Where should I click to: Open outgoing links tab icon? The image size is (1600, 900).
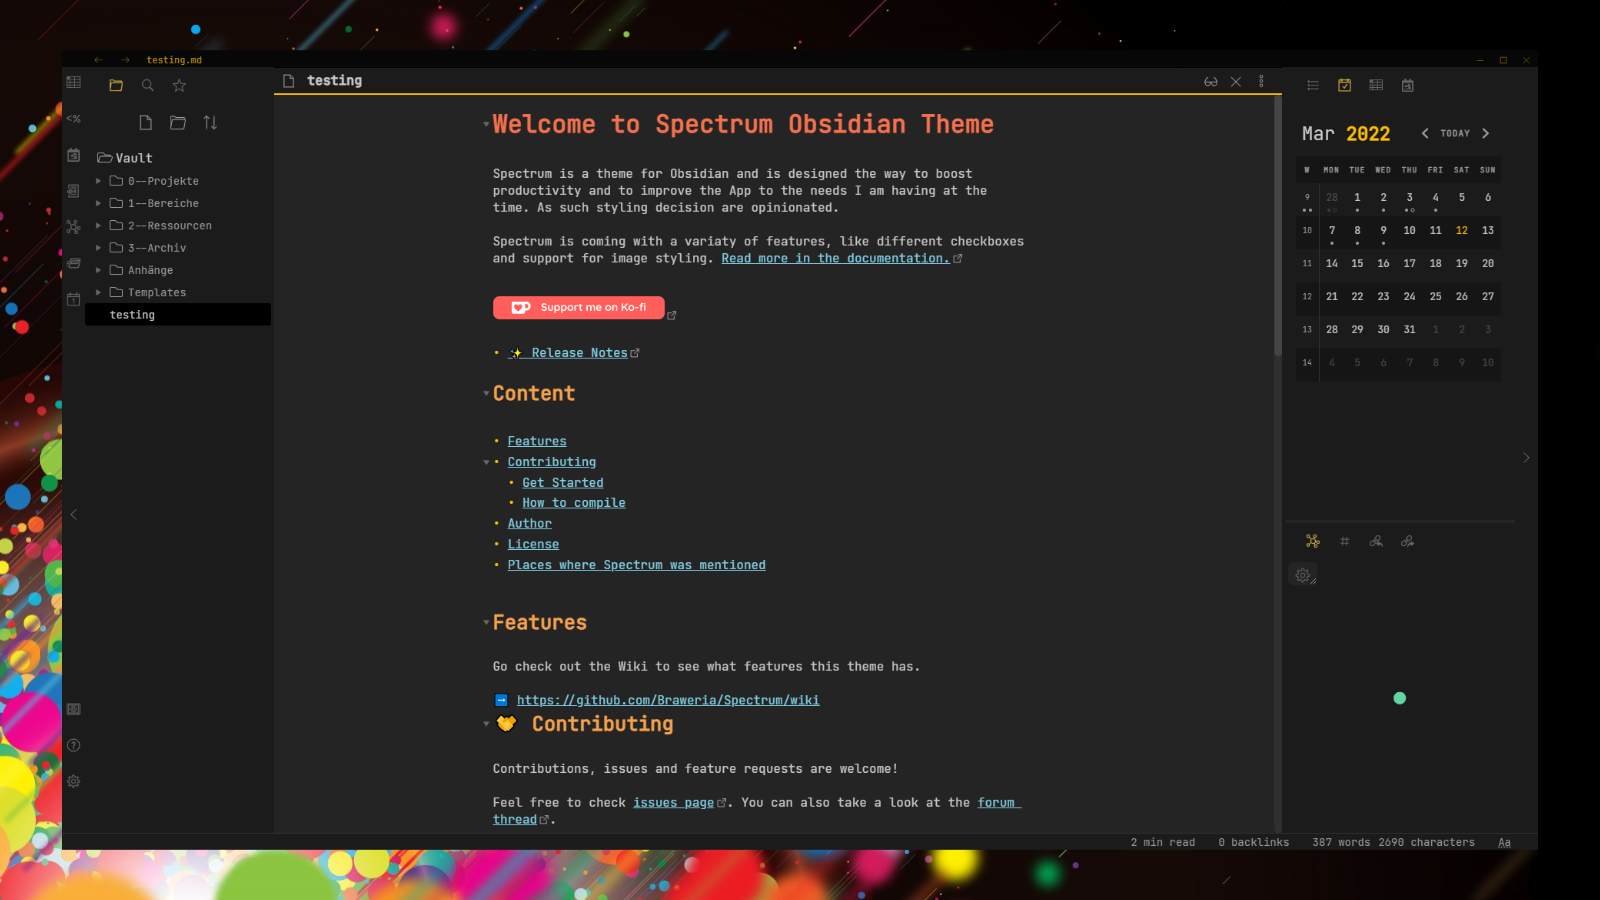1408,541
